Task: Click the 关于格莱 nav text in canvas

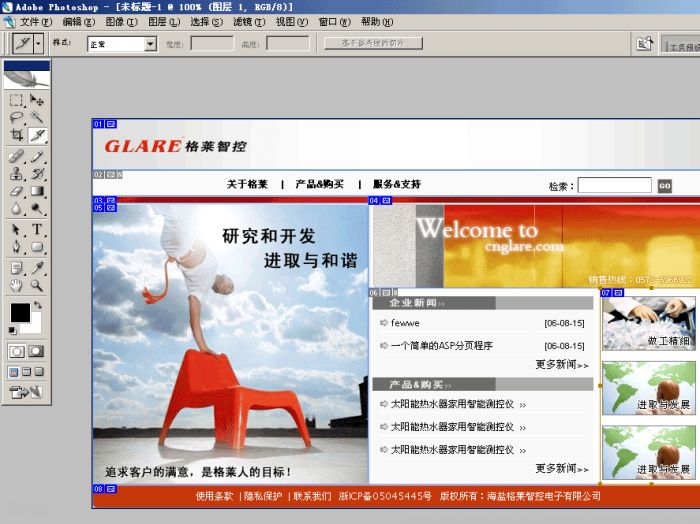Action: (x=247, y=184)
